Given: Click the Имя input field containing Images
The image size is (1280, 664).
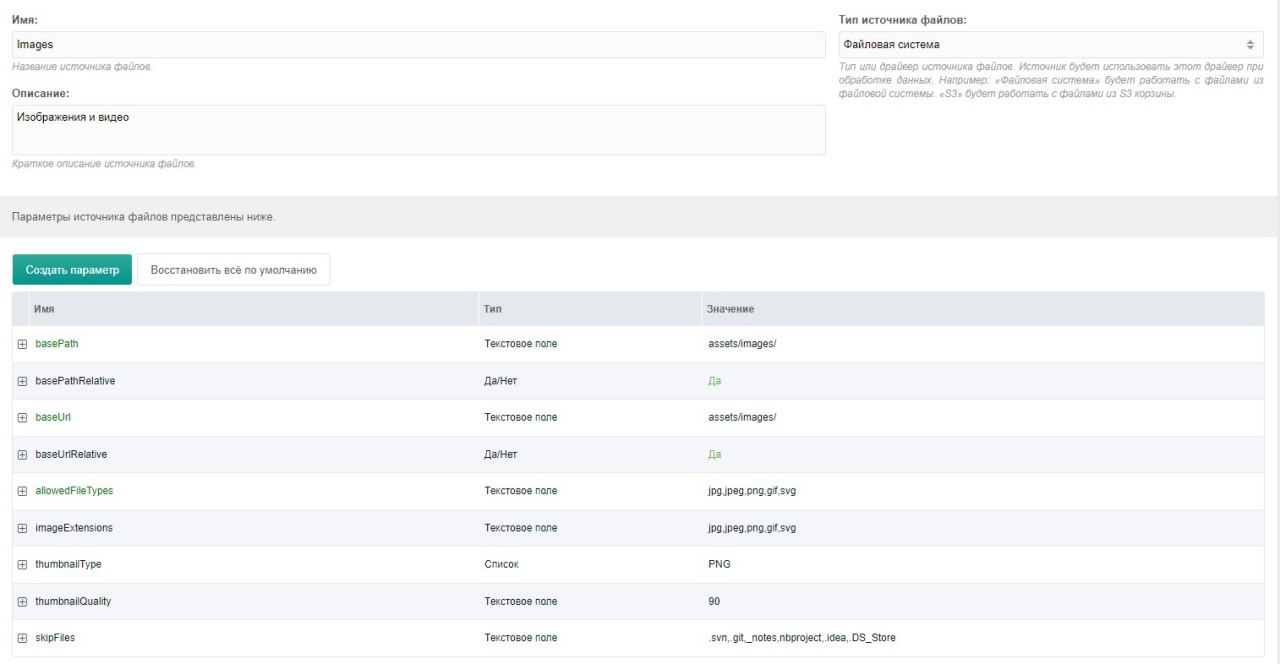Looking at the screenshot, I should point(418,45).
